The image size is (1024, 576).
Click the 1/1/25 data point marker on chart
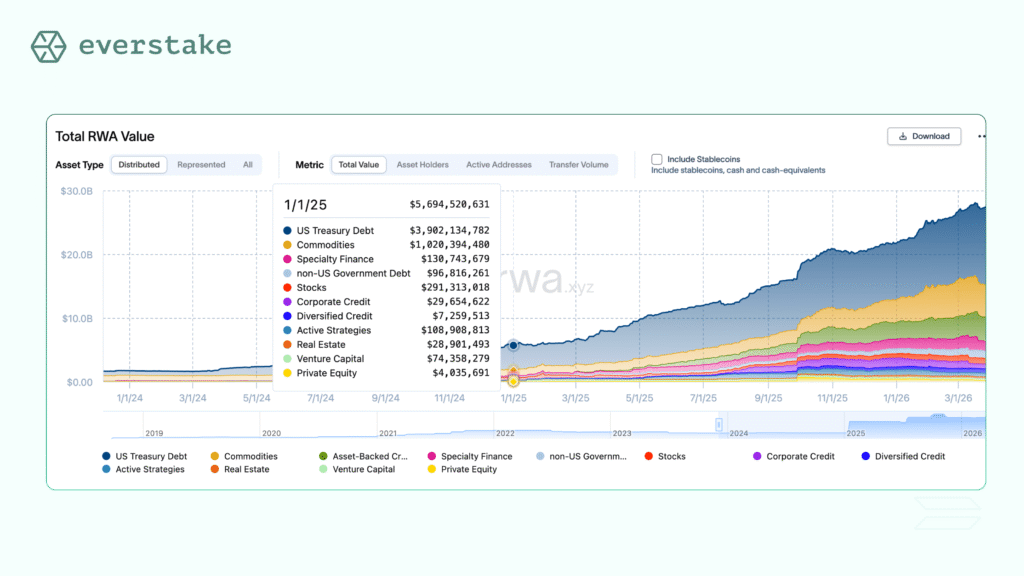point(513,345)
